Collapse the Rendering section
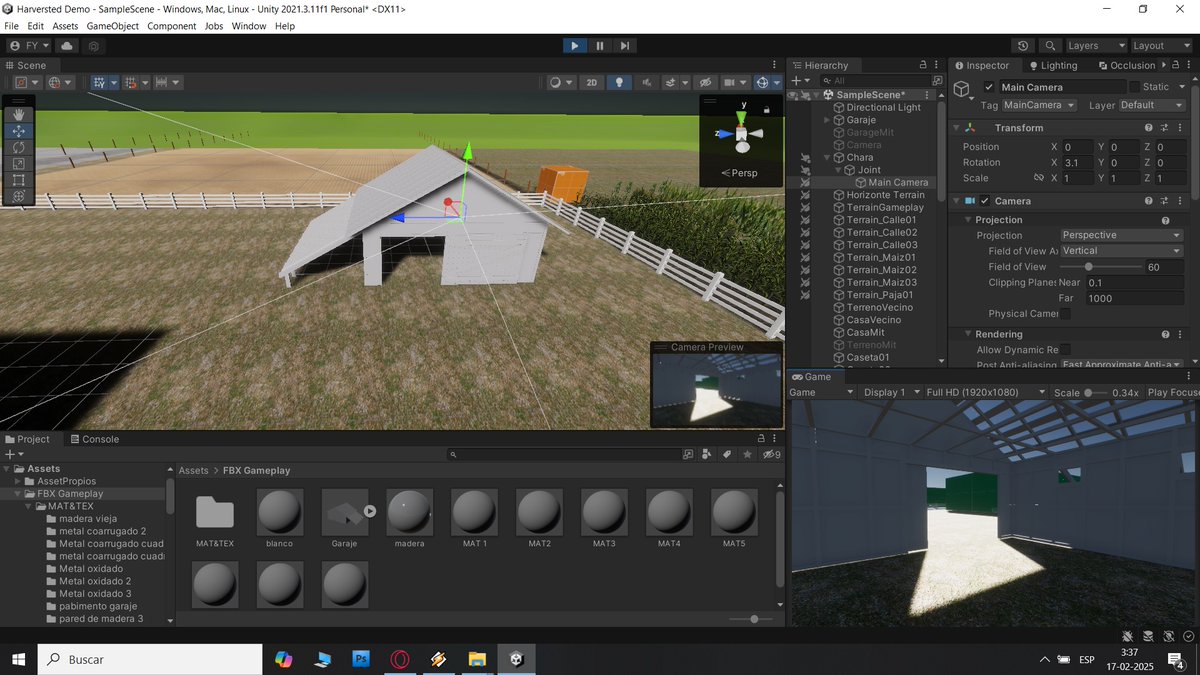The height and width of the screenshot is (675, 1200). tap(969, 334)
